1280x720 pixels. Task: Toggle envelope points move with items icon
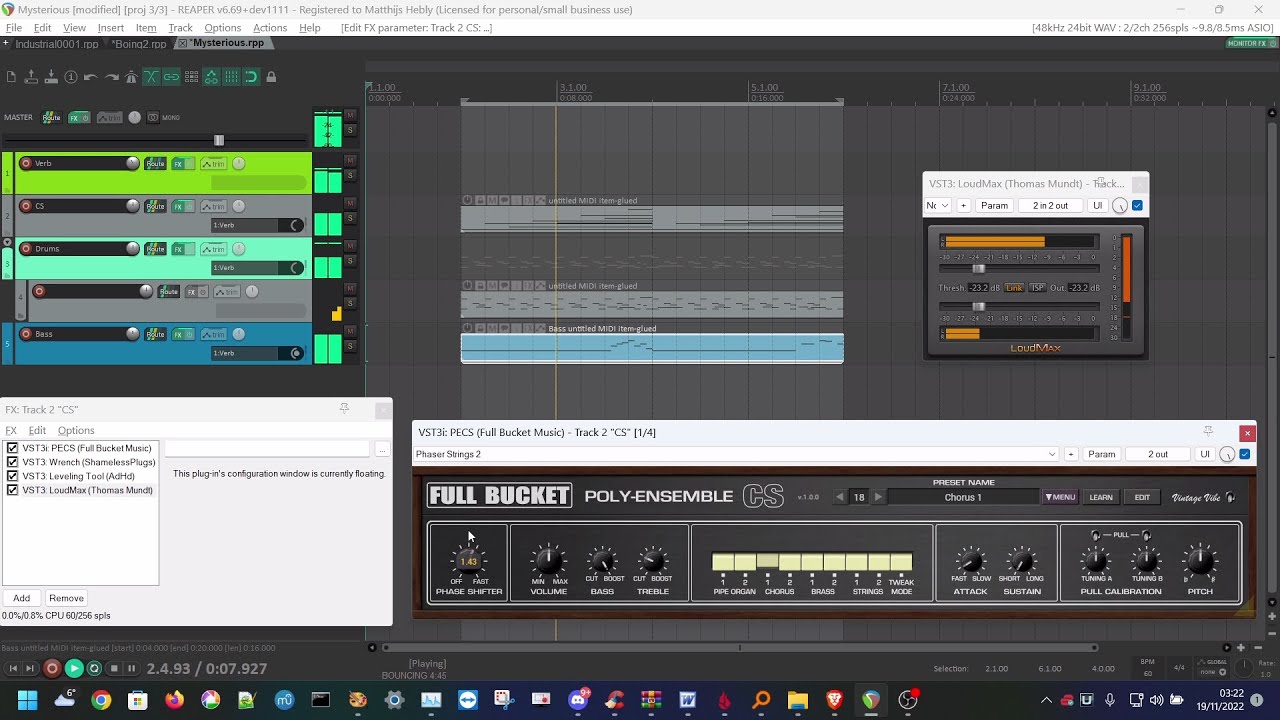pos(211,77)
